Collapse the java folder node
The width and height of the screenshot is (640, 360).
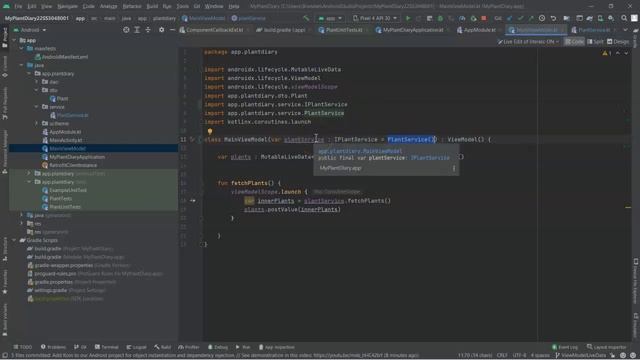tap(22, 65)
